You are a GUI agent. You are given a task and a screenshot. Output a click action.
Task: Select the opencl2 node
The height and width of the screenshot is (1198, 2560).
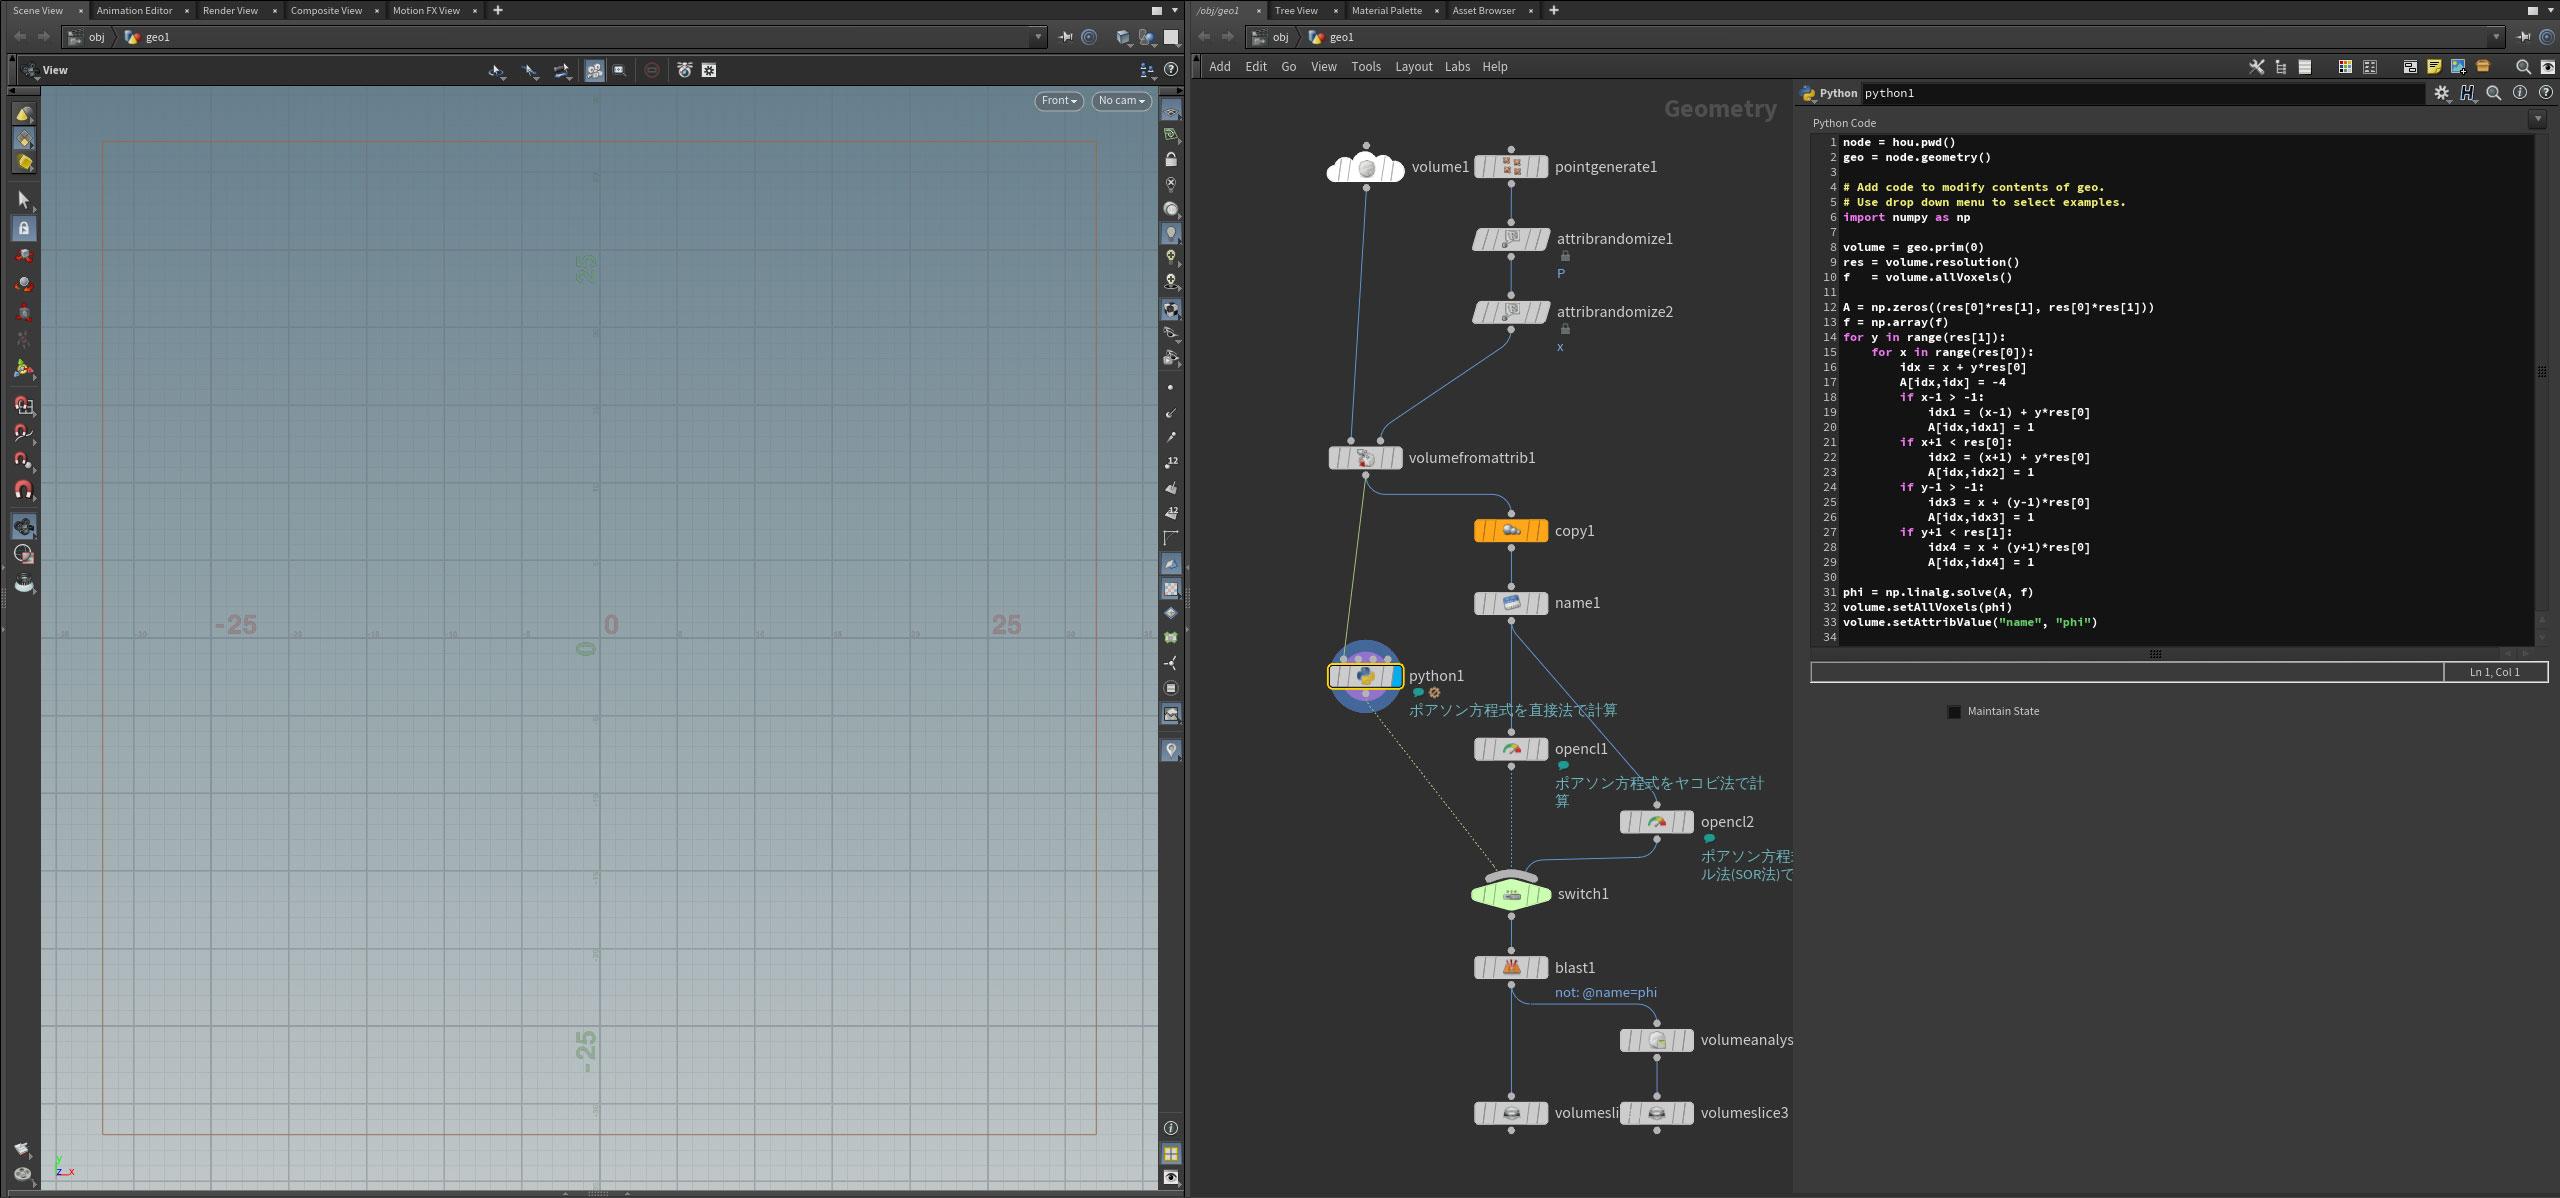pyautogui.click(x=1657, y=822)
